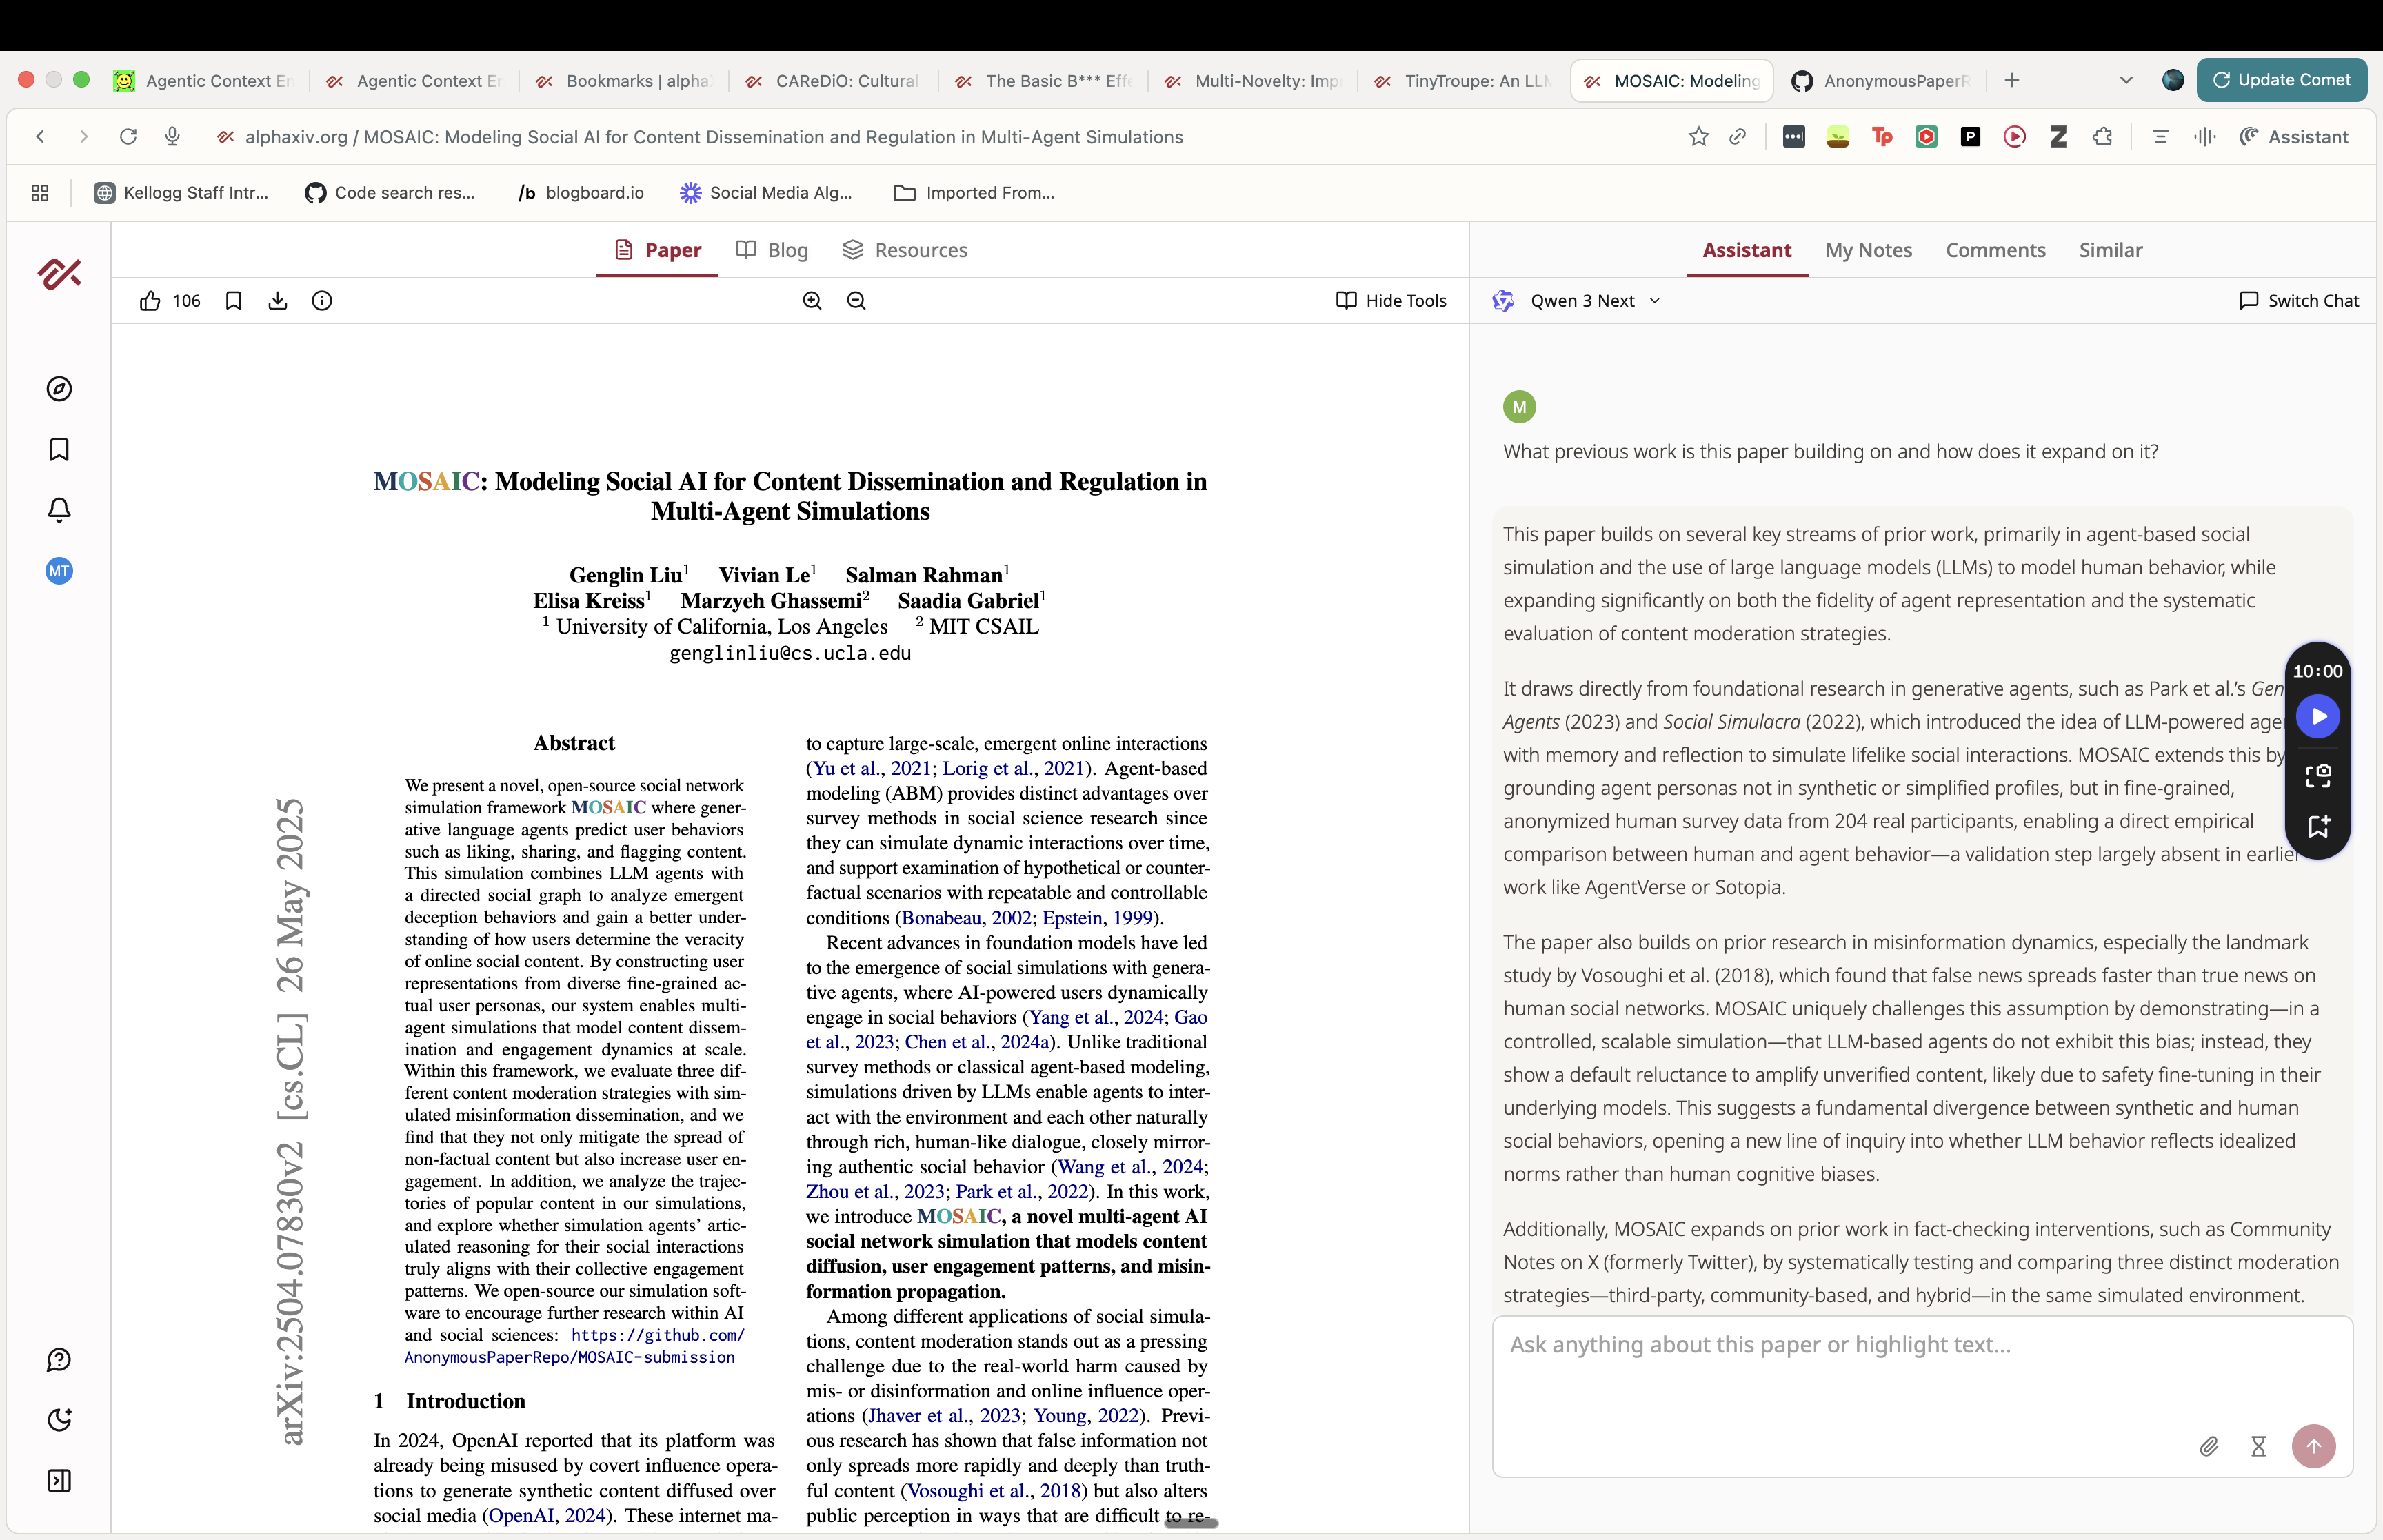2383x1540 pixels.
Task: Click the thumbs-up like icon
Action: pos(150,301)
